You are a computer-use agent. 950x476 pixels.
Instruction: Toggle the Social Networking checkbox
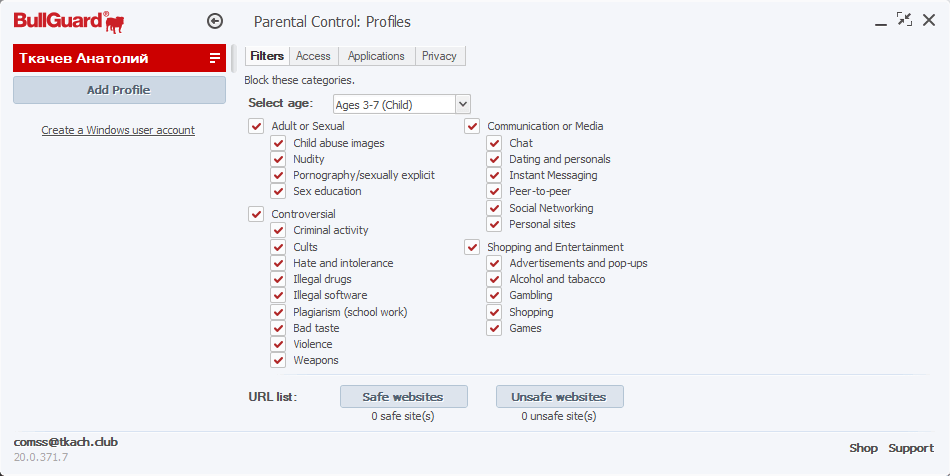pos(494,208)
